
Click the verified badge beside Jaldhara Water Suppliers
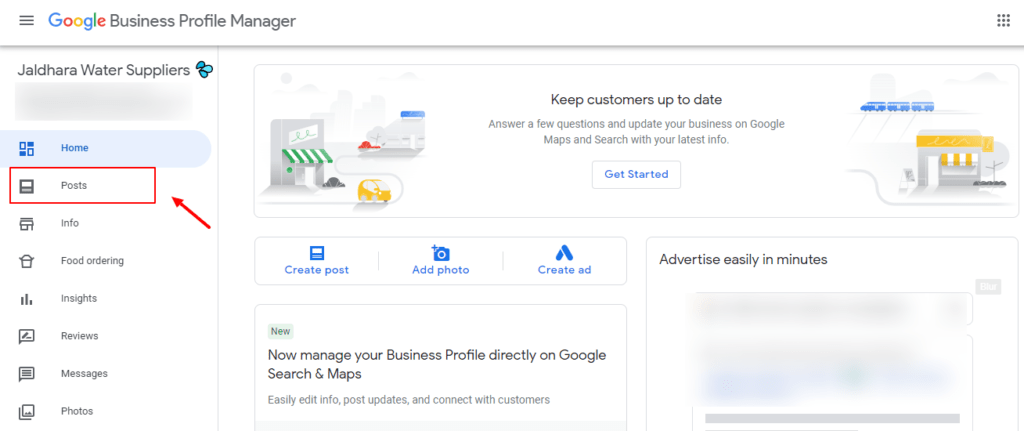pos(204,70)
